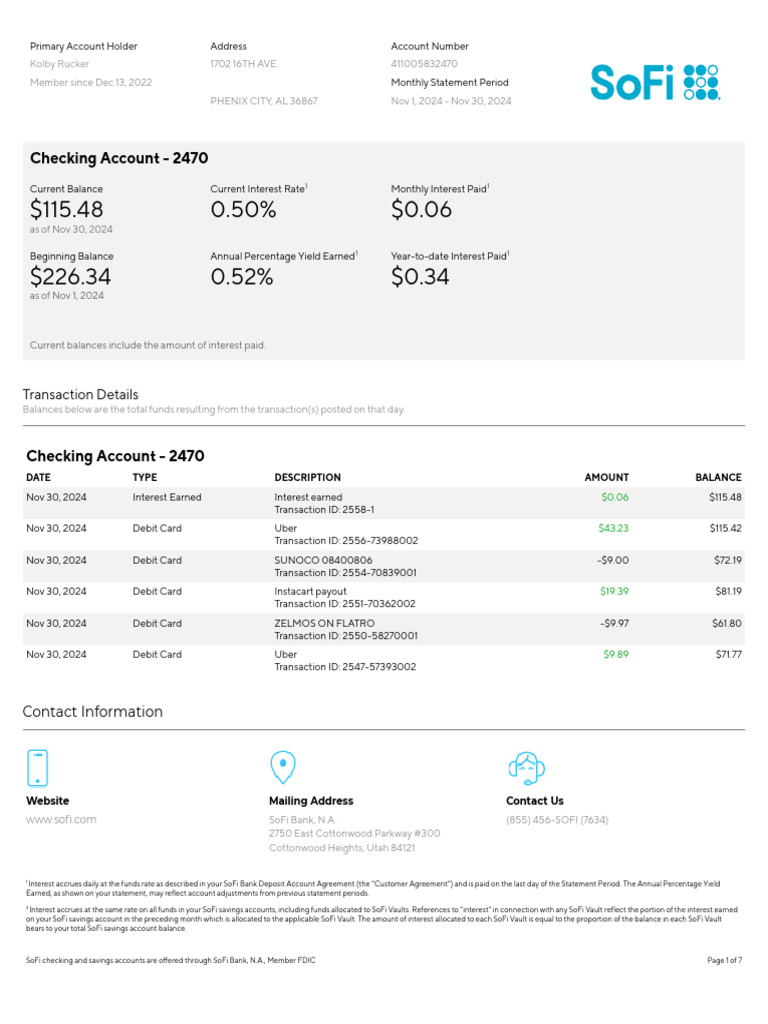The height and width of the screenshot is (1024, 768).
Task: Click the mobile phone Website icon
Action: (x=37, y=767)
